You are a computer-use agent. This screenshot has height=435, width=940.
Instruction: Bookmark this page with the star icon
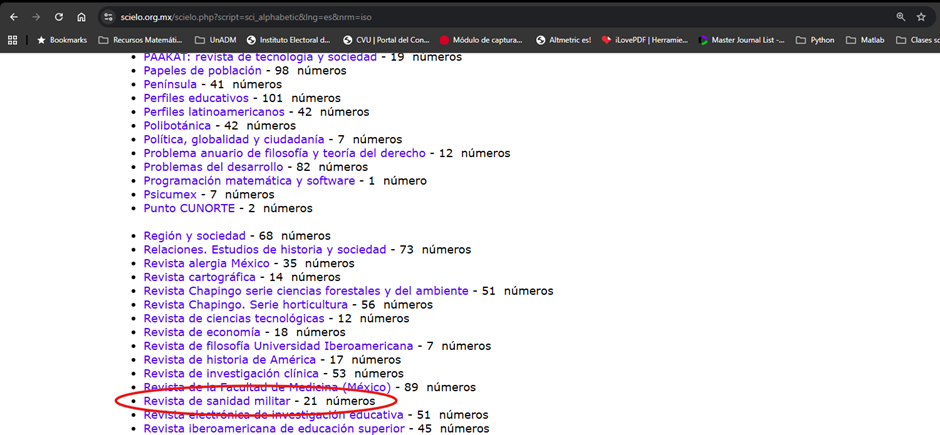pyautogui.click(x=921, y=17)
